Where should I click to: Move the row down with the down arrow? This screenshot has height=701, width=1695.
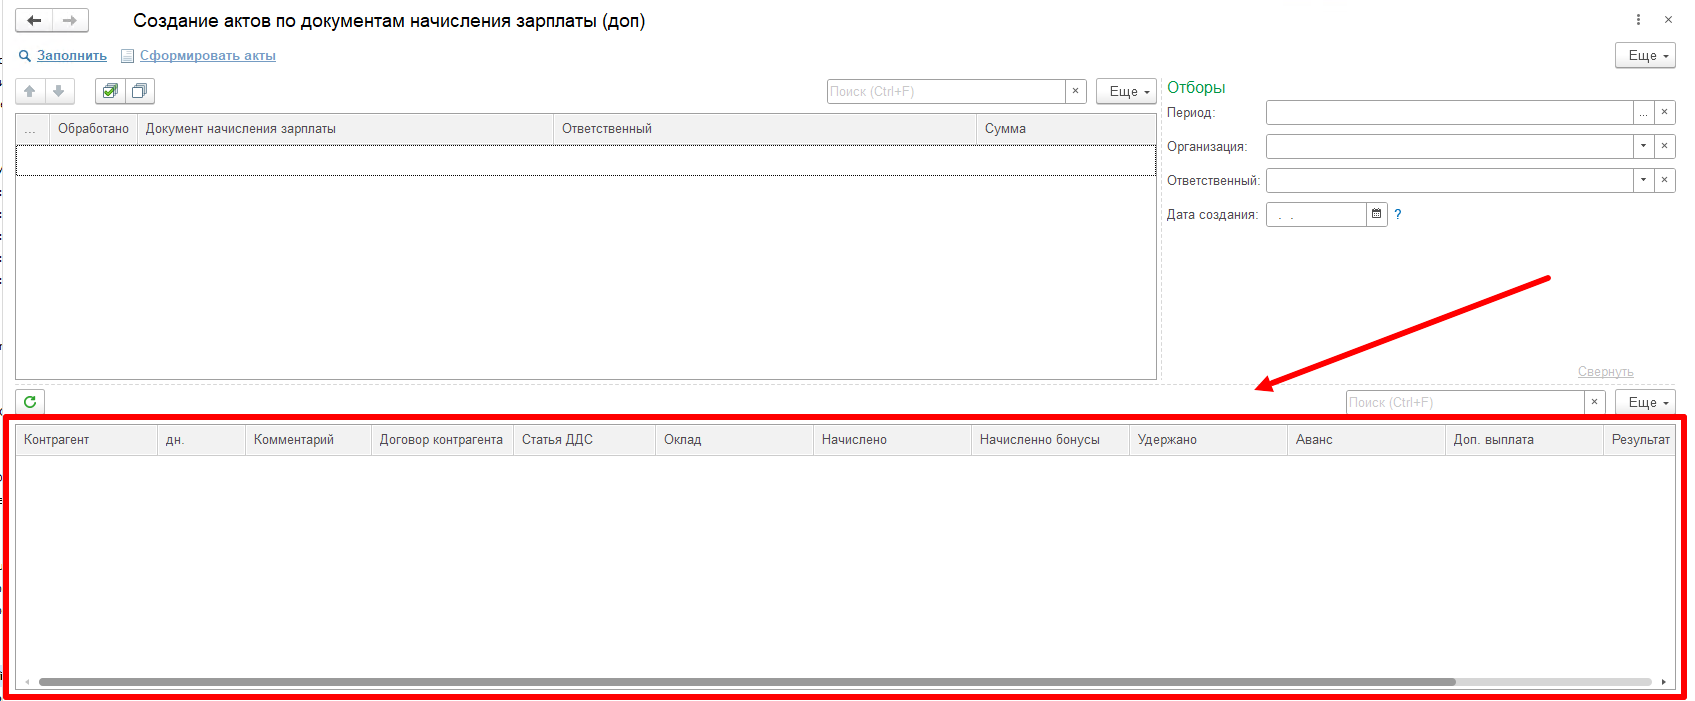tap(59, 91)
